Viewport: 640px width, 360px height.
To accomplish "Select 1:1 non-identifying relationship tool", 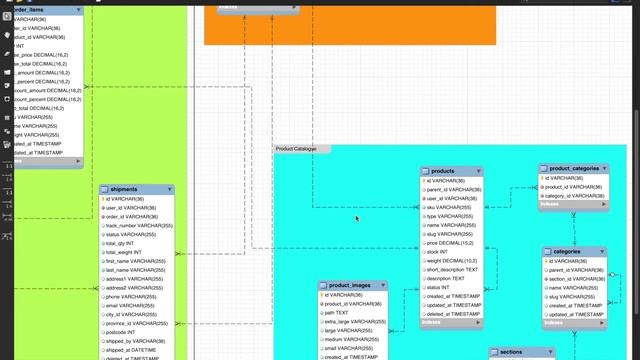I will (7, 164).
